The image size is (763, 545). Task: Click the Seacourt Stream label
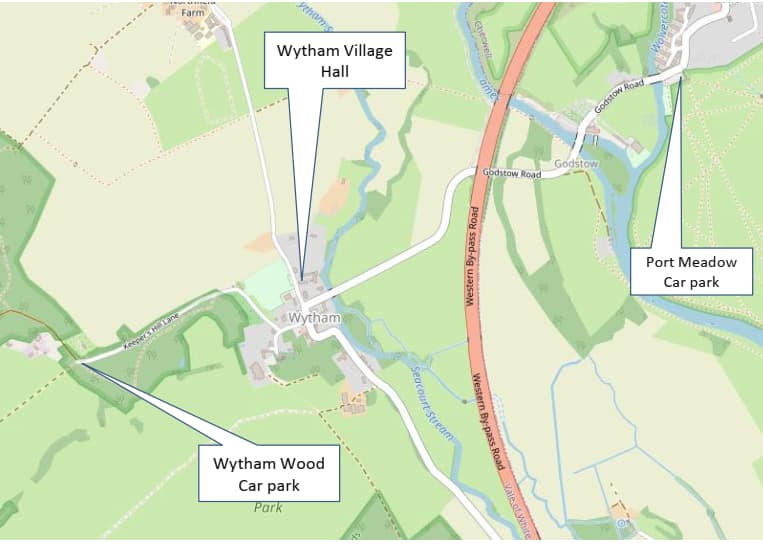(x=431, y=403)
